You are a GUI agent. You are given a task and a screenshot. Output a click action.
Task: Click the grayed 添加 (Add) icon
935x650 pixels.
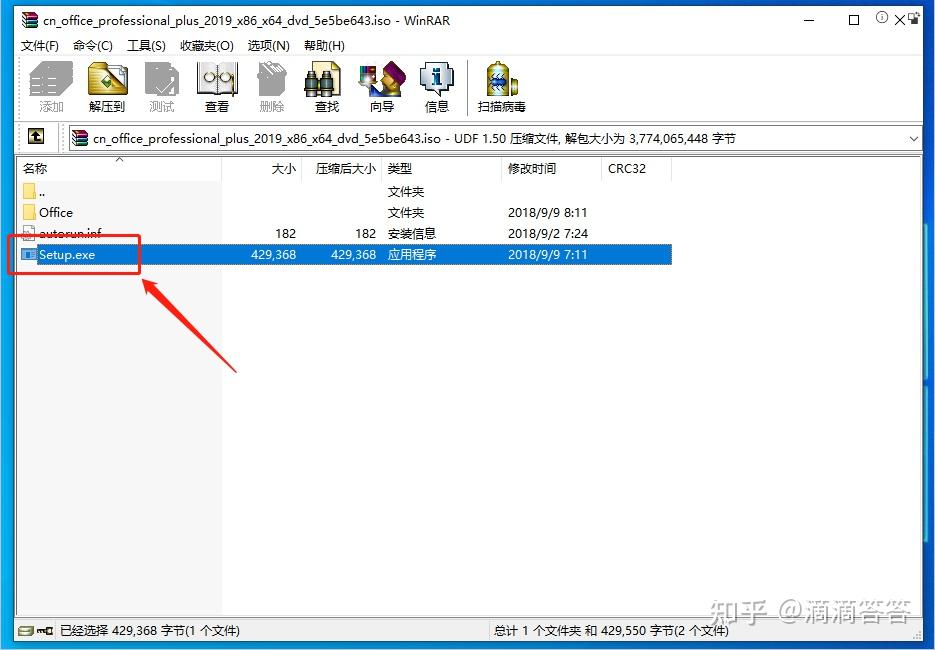[50, 85]
